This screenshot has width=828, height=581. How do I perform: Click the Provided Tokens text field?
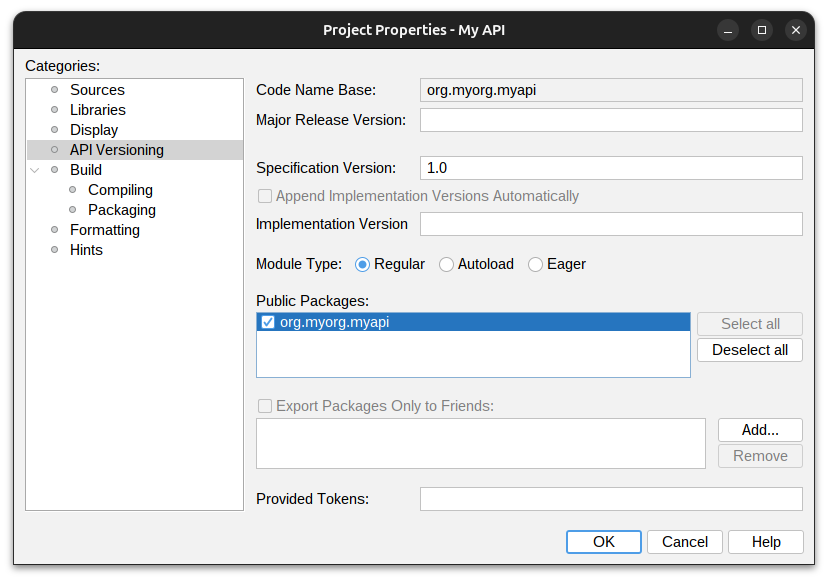(610, 499)
